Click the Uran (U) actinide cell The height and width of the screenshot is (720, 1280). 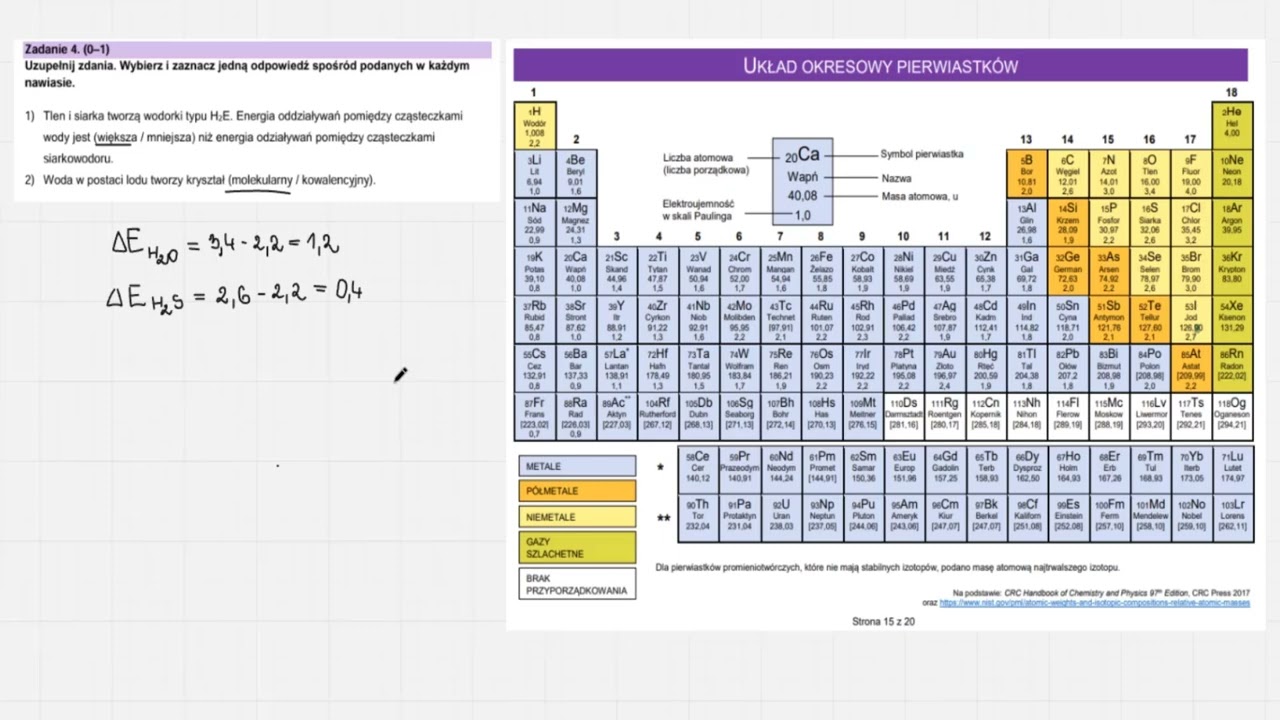(781, 518)
